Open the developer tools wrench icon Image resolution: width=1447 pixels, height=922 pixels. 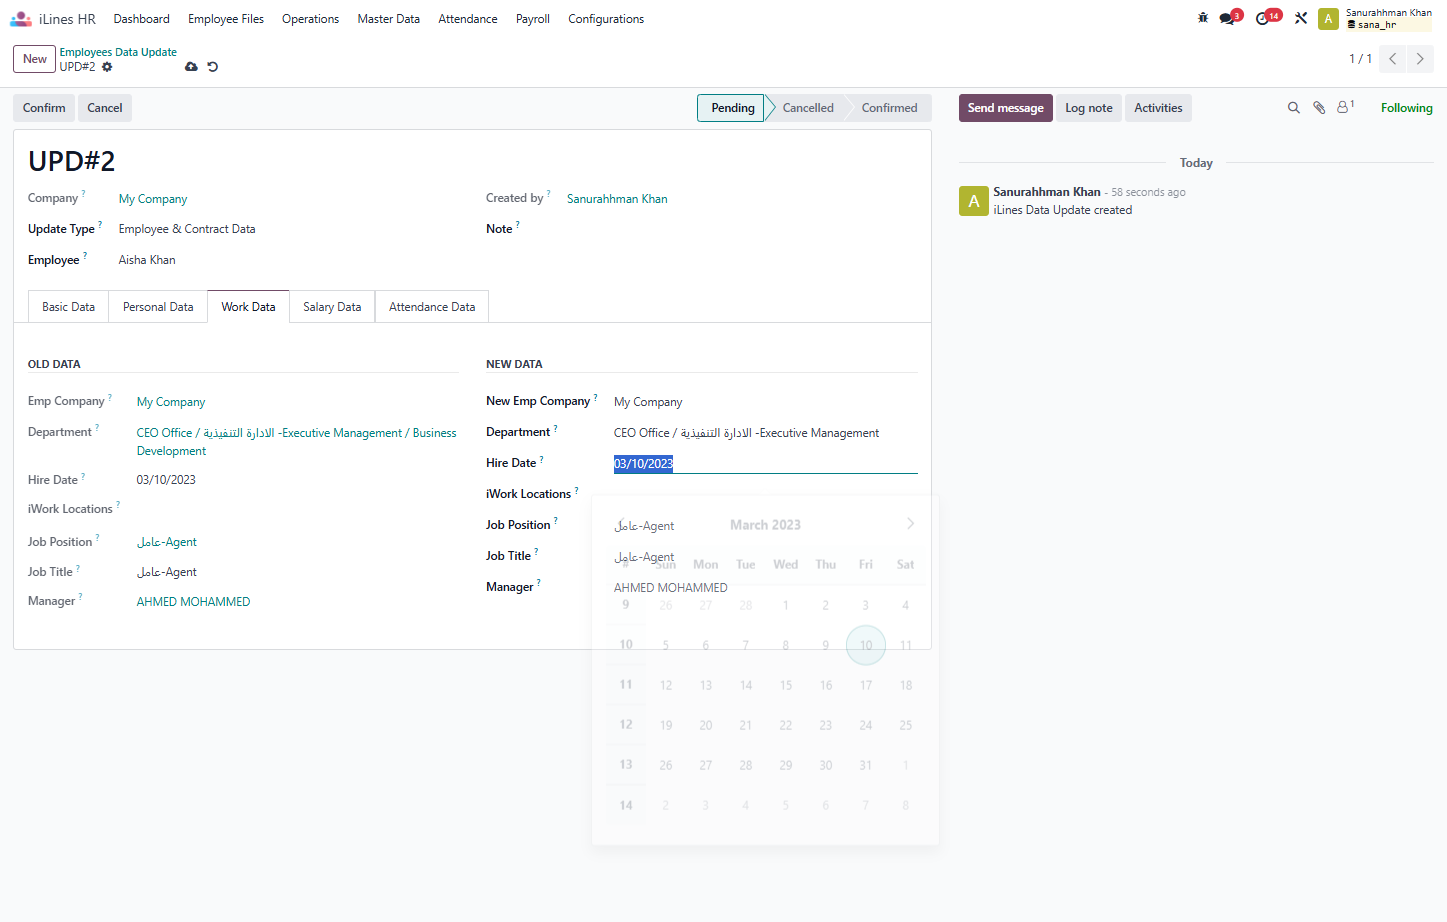(x=1301, y=18)
